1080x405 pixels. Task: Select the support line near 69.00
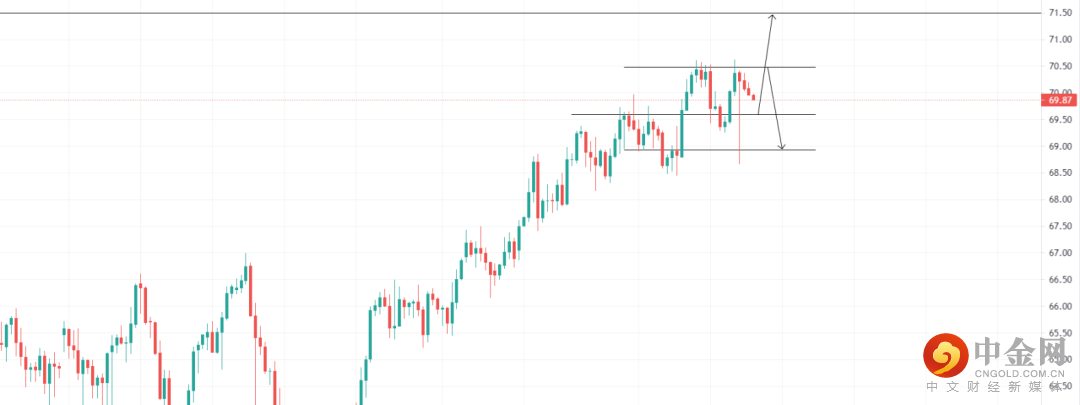pyautogui.click(x=700, y=150)
